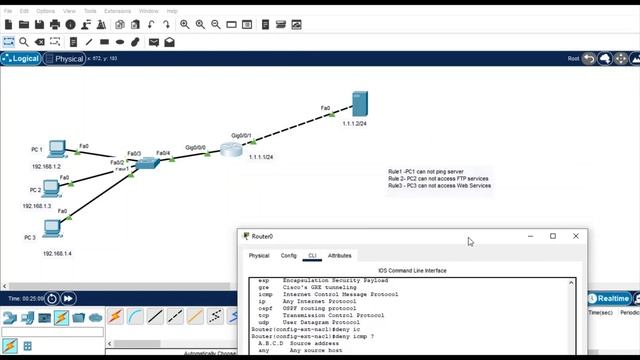The width and height of the screenshot is (640, 360).
Task: Add a Simple PDU with envelope icon
Action: click(x=154, y=42)
